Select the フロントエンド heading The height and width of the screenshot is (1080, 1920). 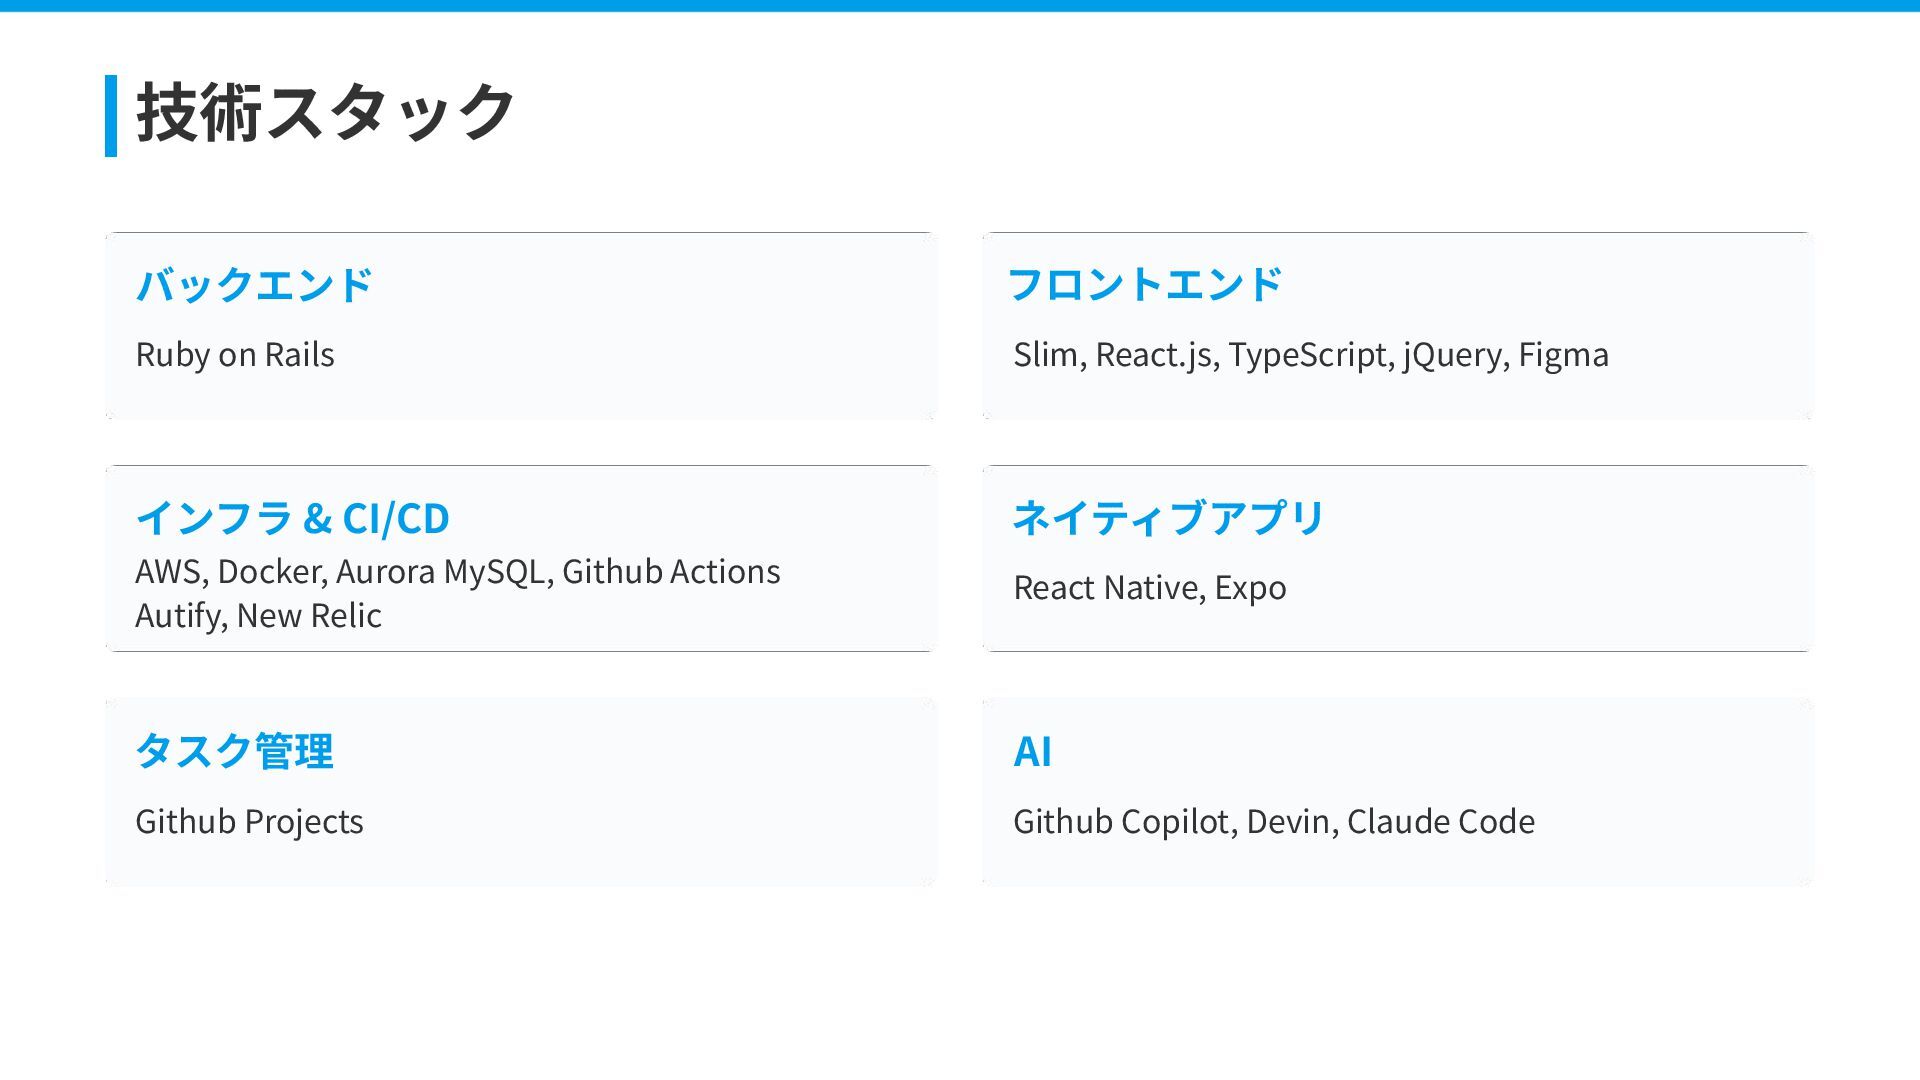coord(1145,285)
